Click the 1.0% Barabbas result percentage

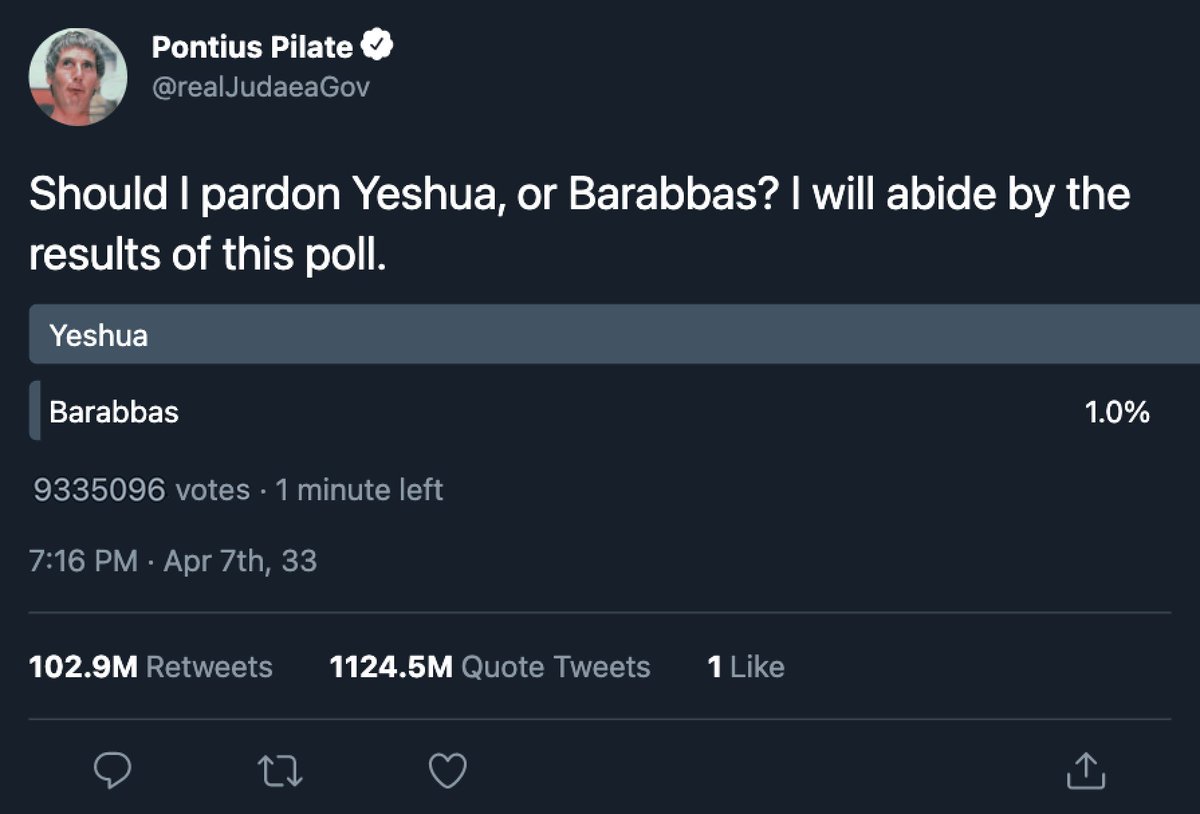1117,412
